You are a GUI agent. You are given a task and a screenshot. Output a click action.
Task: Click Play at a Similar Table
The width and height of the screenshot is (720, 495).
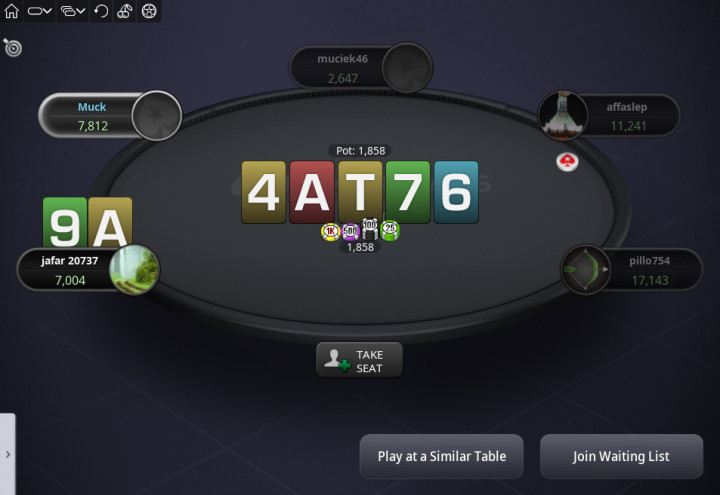pos(441,456)
